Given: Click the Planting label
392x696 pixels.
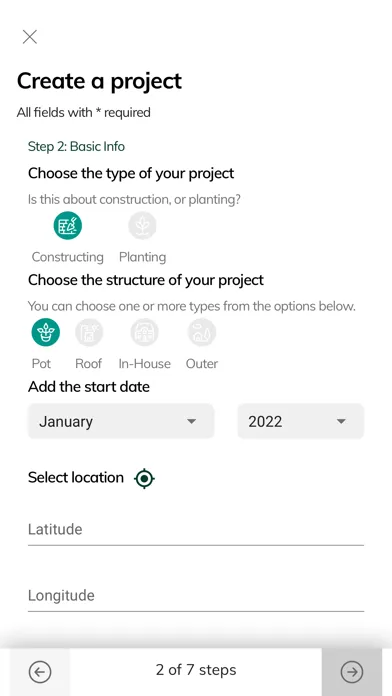Looking at the screenshot, I should pyautogui.click(x=143, y=257).
